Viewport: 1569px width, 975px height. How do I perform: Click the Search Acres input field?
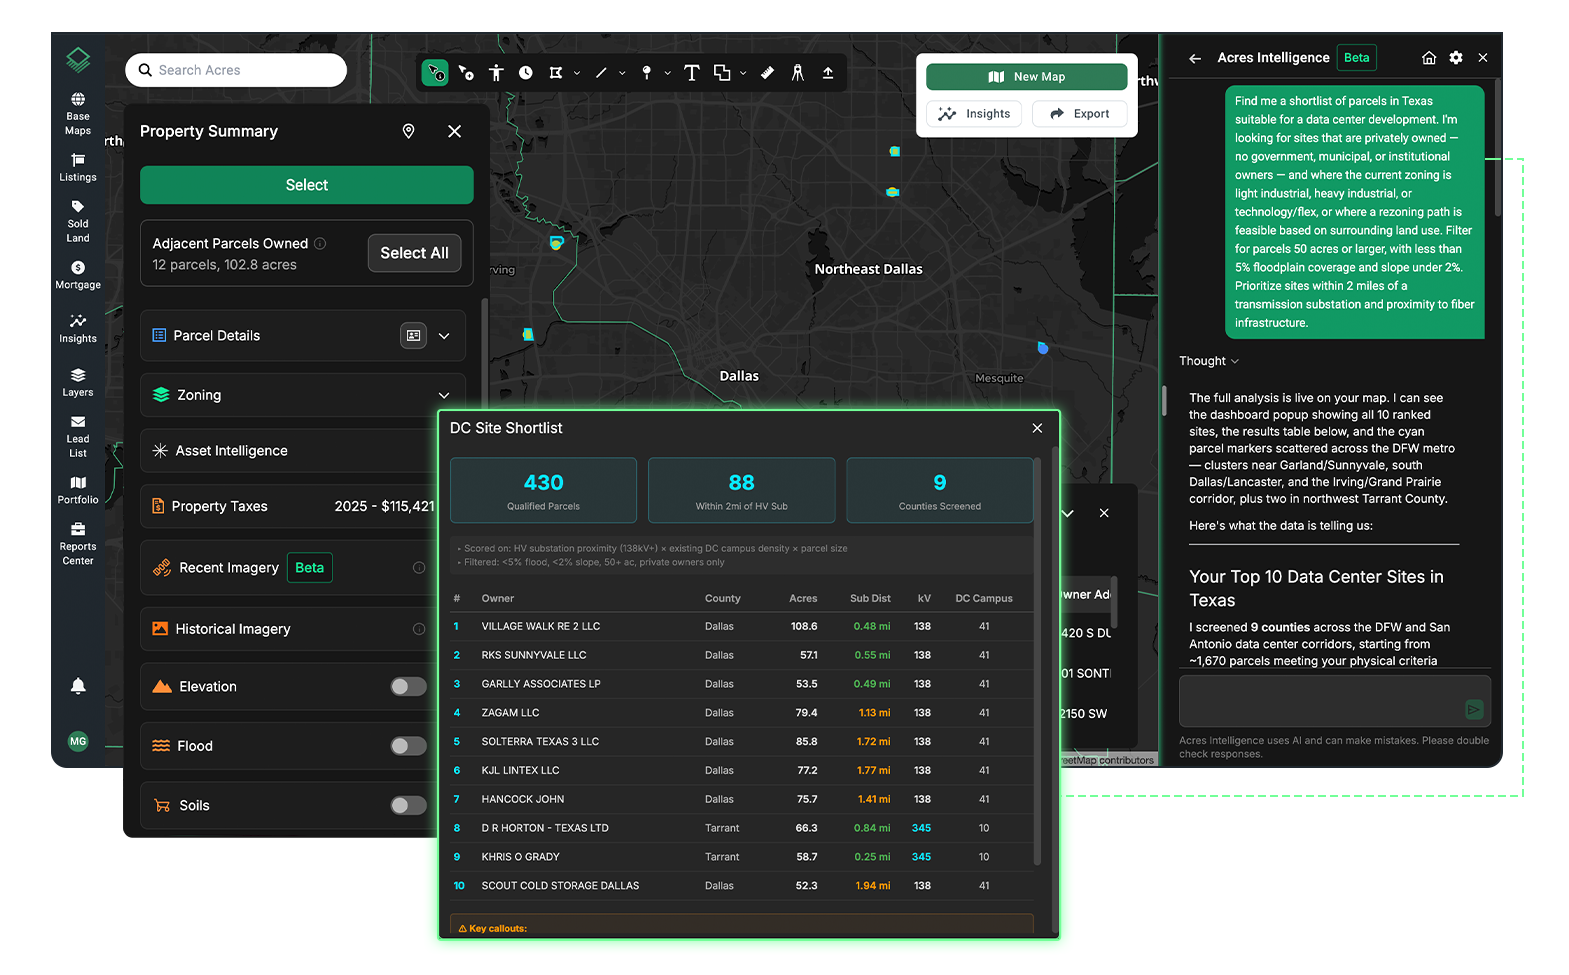click(236, 70)
